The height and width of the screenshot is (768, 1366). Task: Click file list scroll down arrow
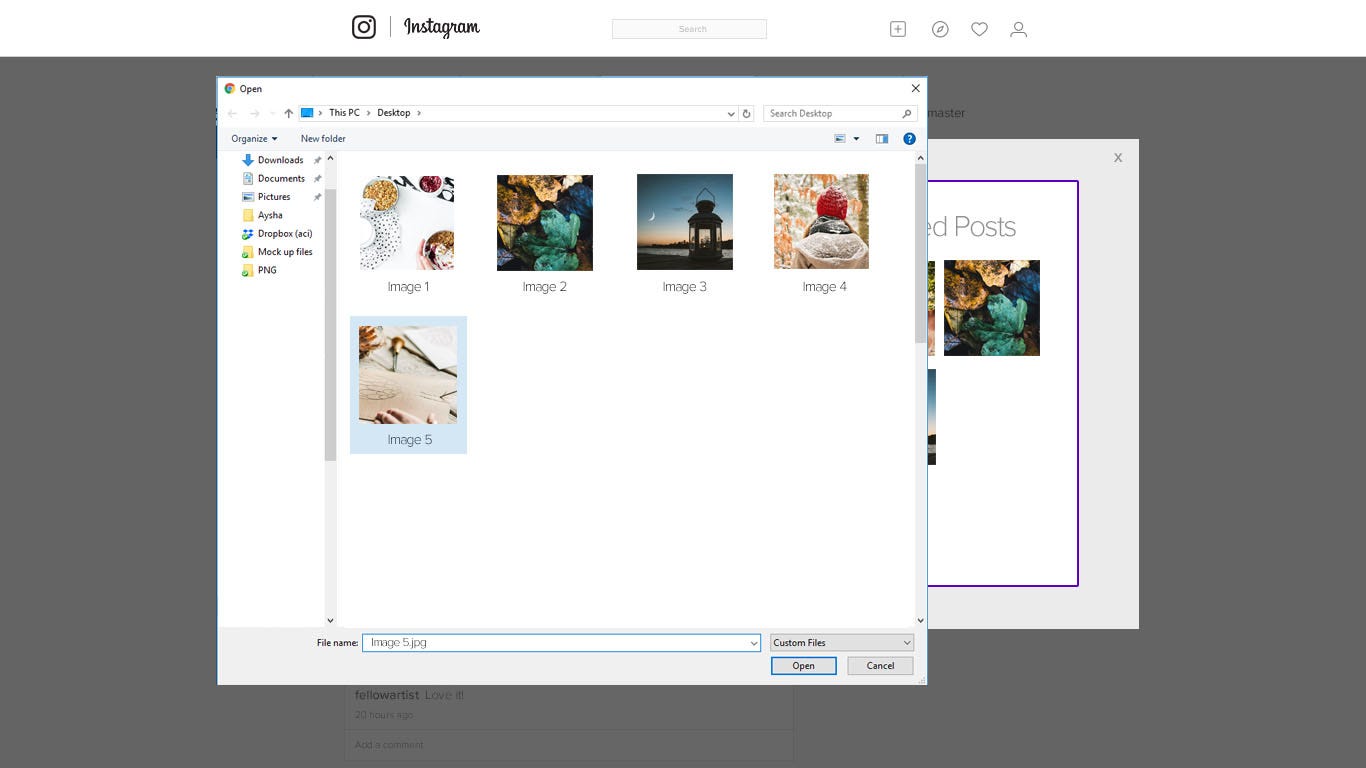[x=920, y=621]
